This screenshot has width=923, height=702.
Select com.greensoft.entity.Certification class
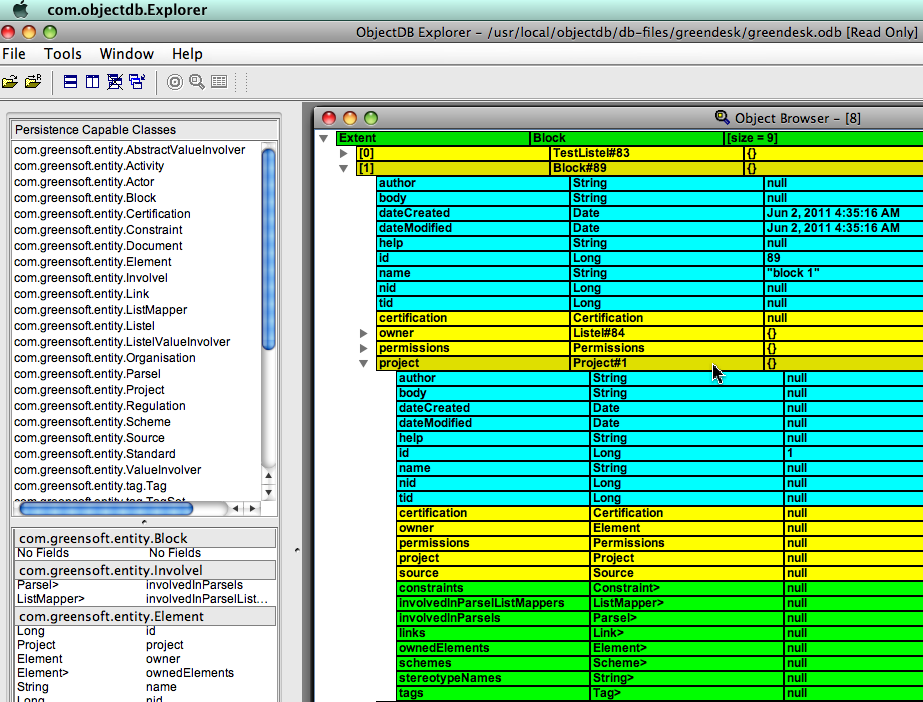(x=102, y=214)
